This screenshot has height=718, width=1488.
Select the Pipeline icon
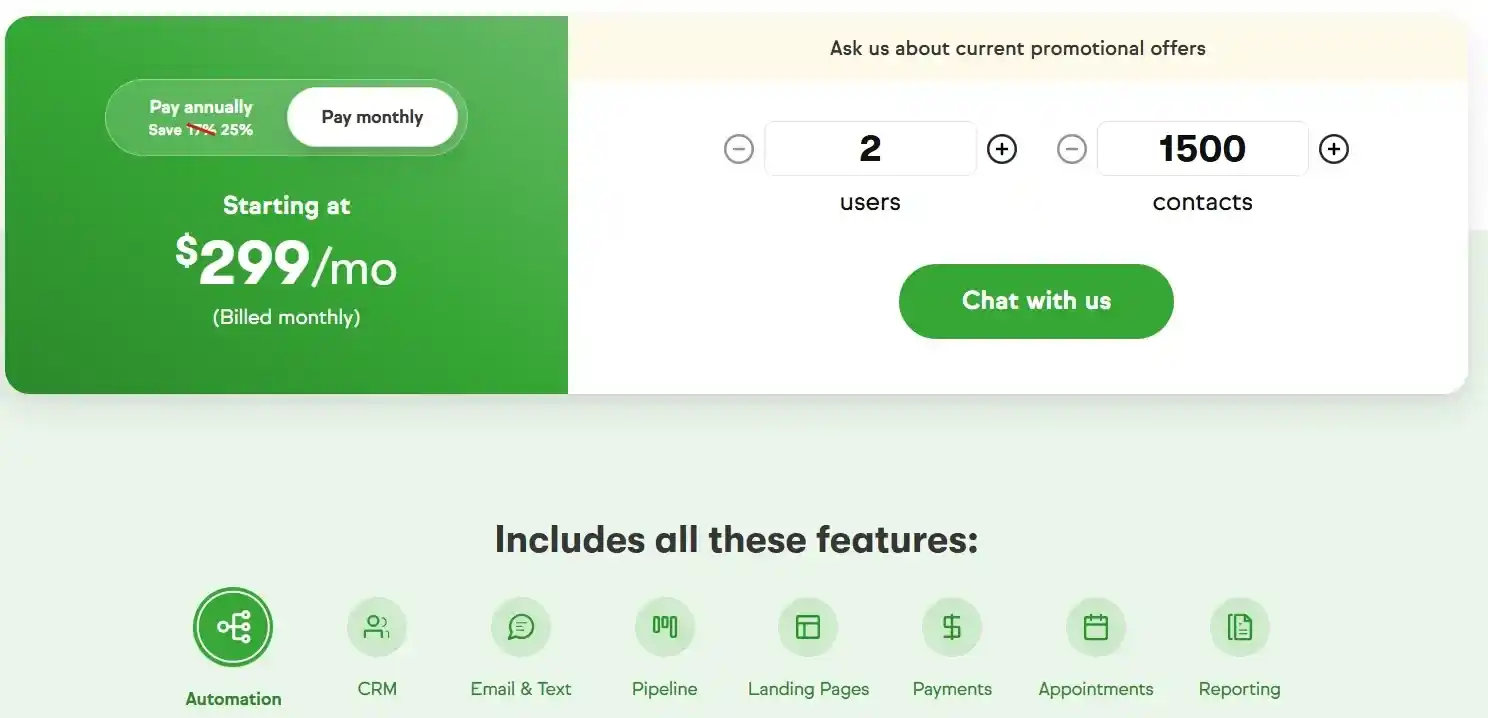664,627
